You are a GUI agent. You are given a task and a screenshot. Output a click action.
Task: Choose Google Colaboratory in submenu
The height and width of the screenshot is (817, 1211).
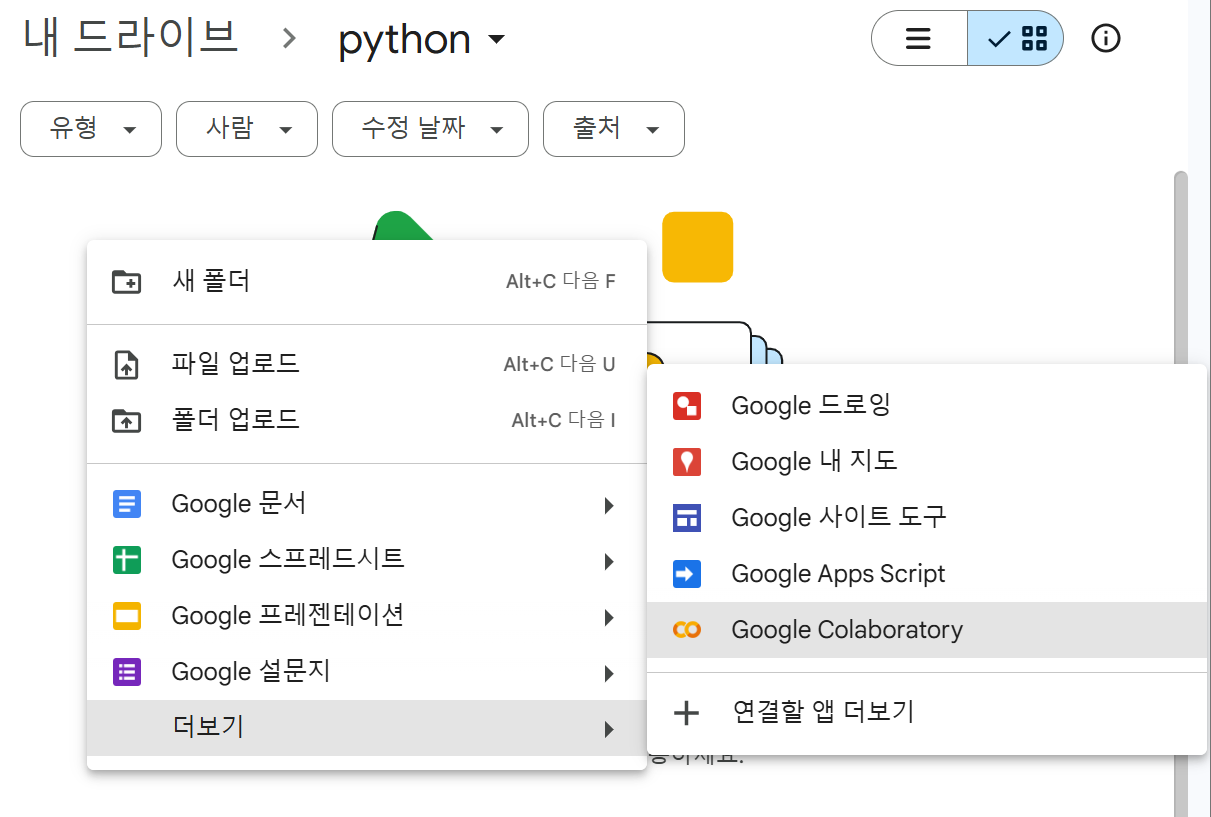[927, 629]
